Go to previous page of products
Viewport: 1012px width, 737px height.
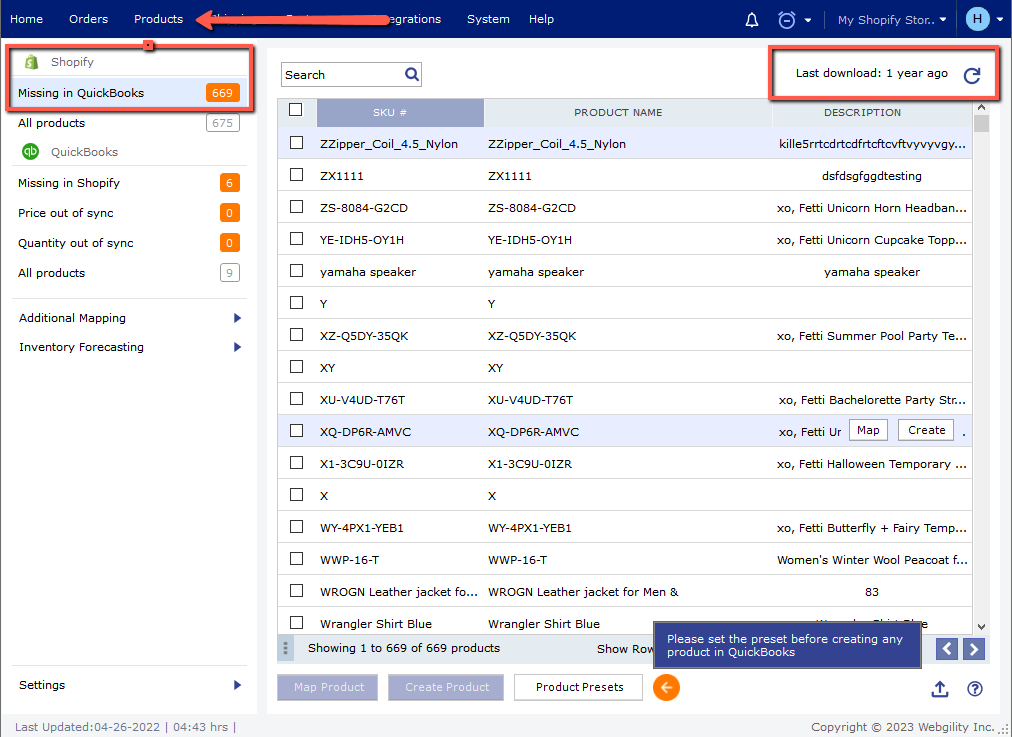947,649
